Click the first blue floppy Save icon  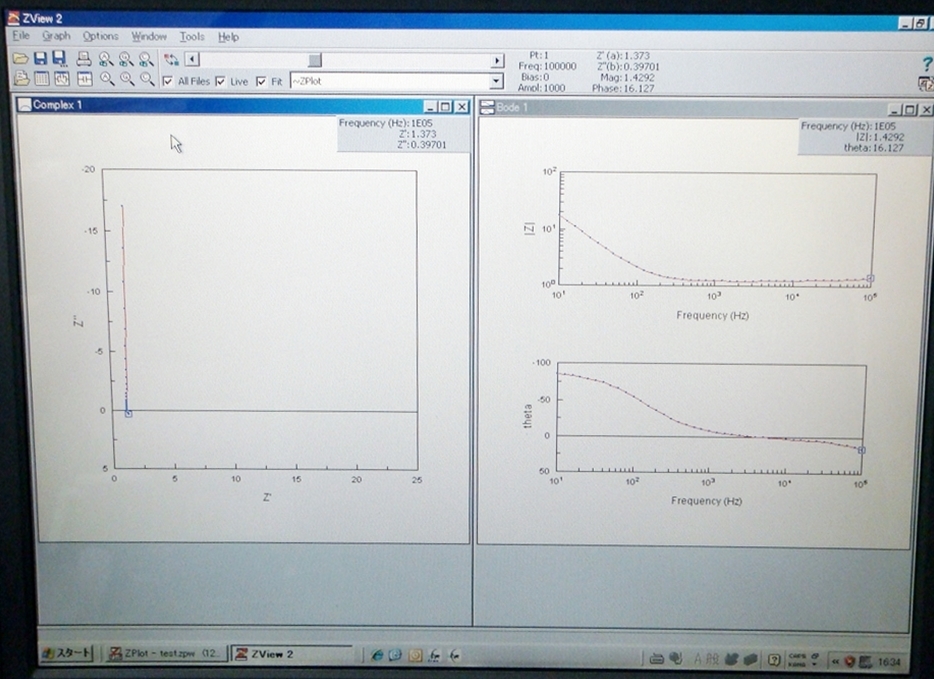pos(40,58)
